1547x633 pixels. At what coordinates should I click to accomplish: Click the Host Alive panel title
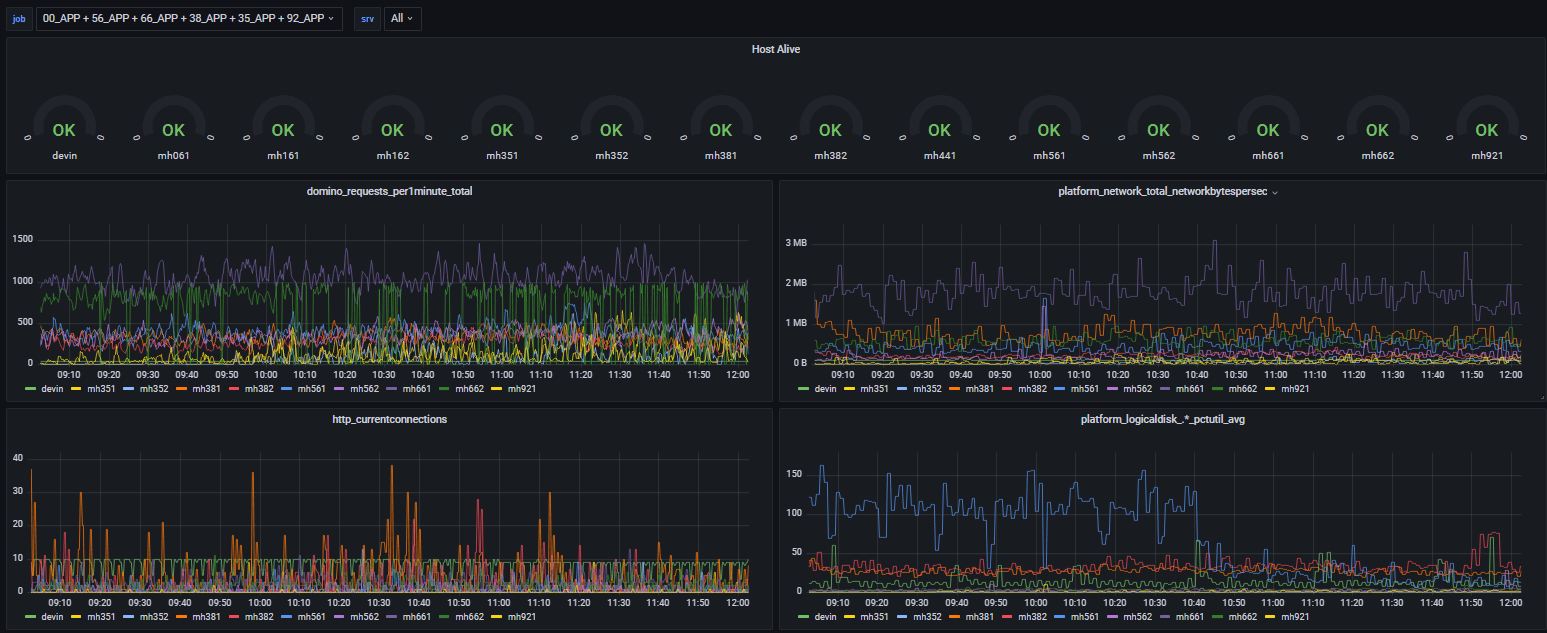point(775,48)
